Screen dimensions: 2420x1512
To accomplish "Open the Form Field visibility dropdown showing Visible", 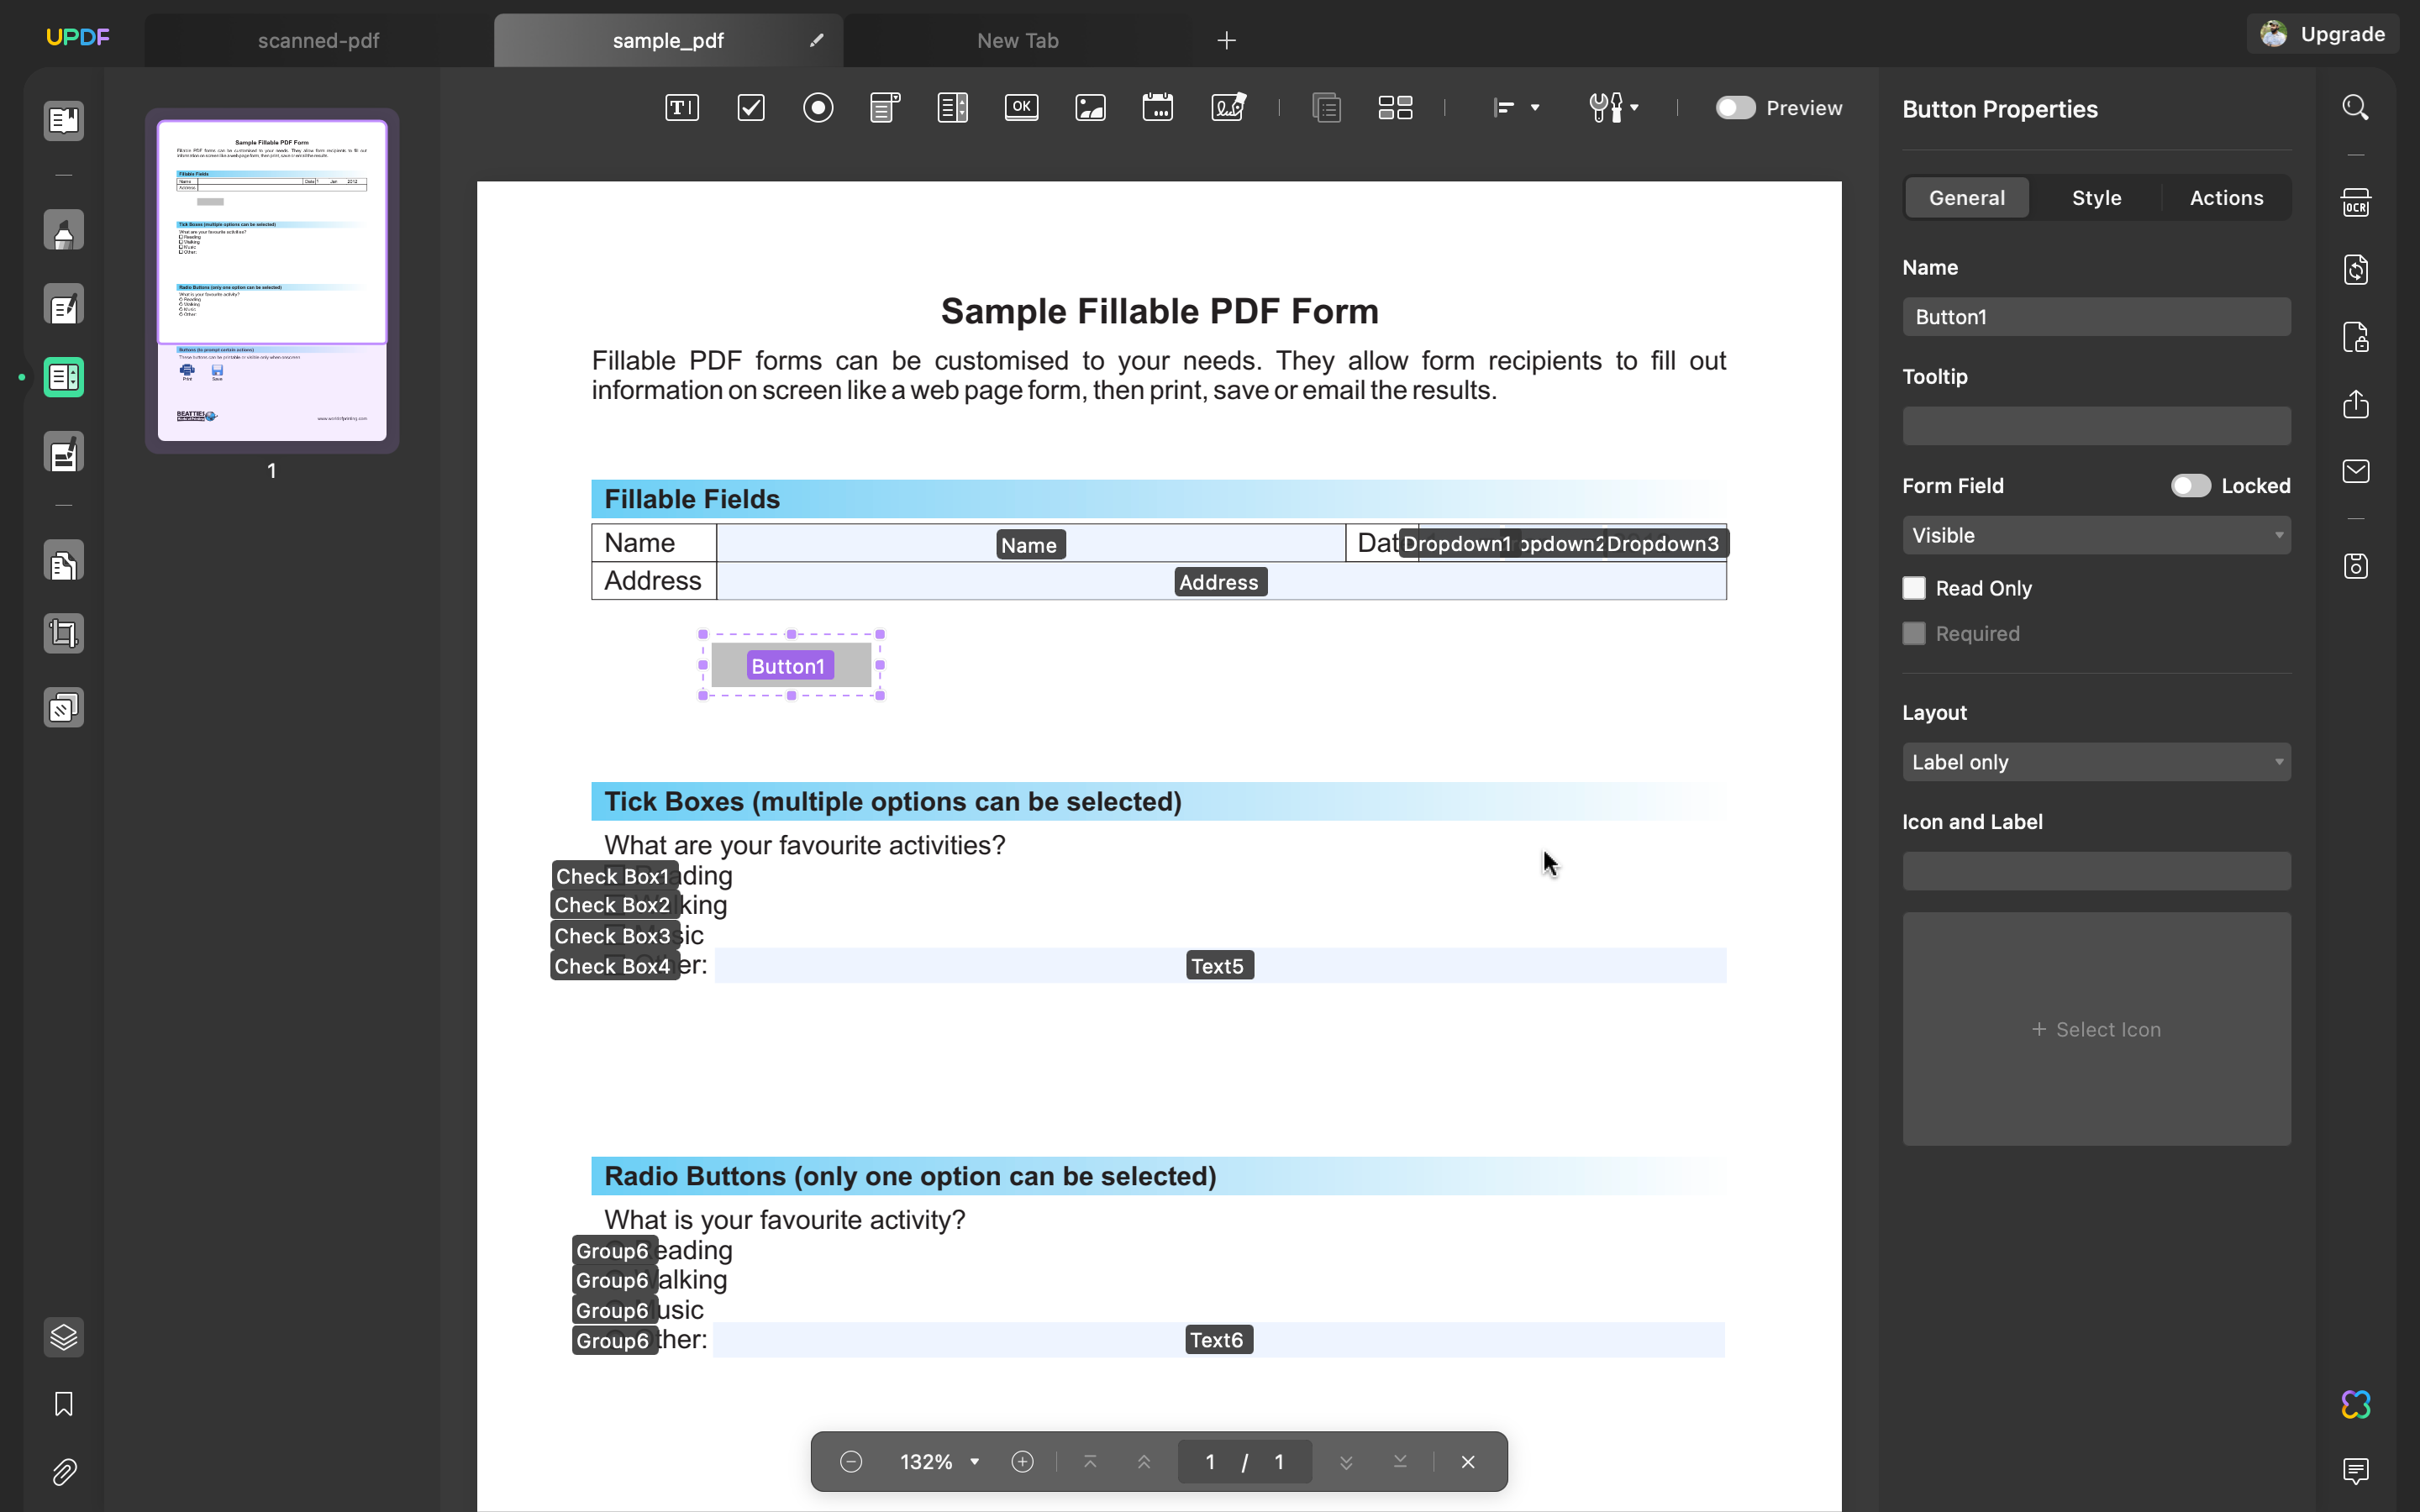I will pos(2095,535).
